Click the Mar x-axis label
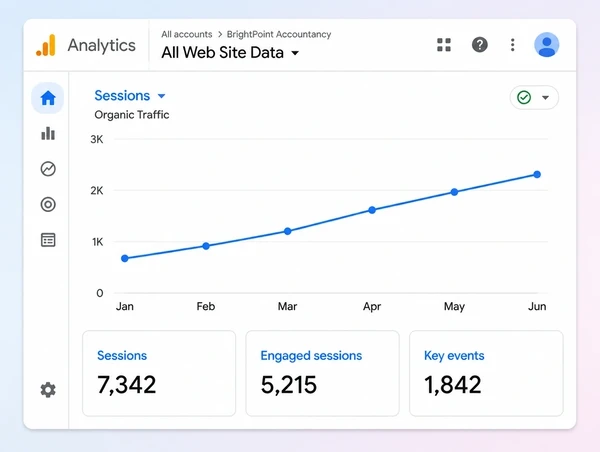 (x=287, y=306)
